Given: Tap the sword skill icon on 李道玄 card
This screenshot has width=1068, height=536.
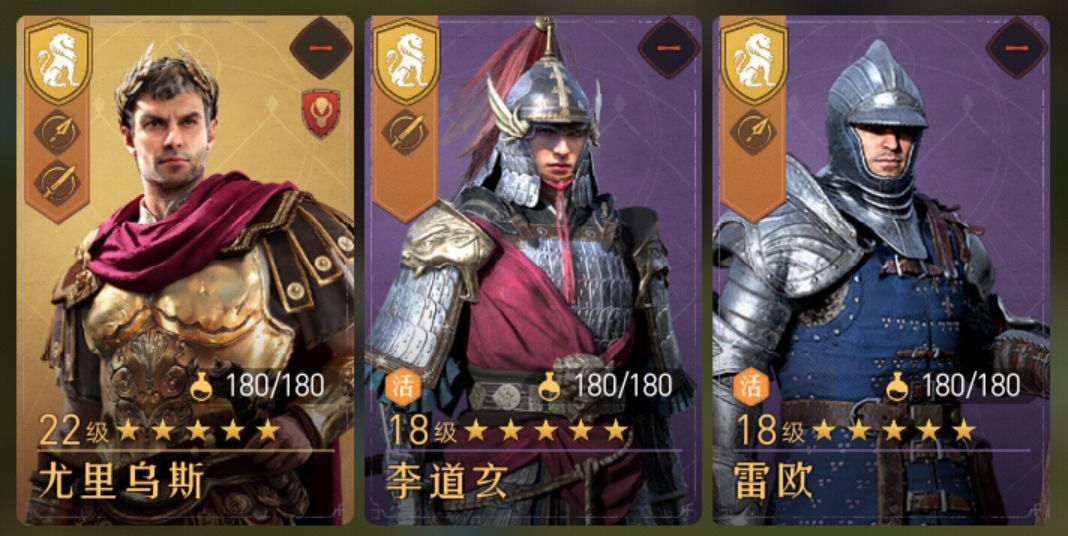Looking at the screenshot, I should [x=406, y=131].
